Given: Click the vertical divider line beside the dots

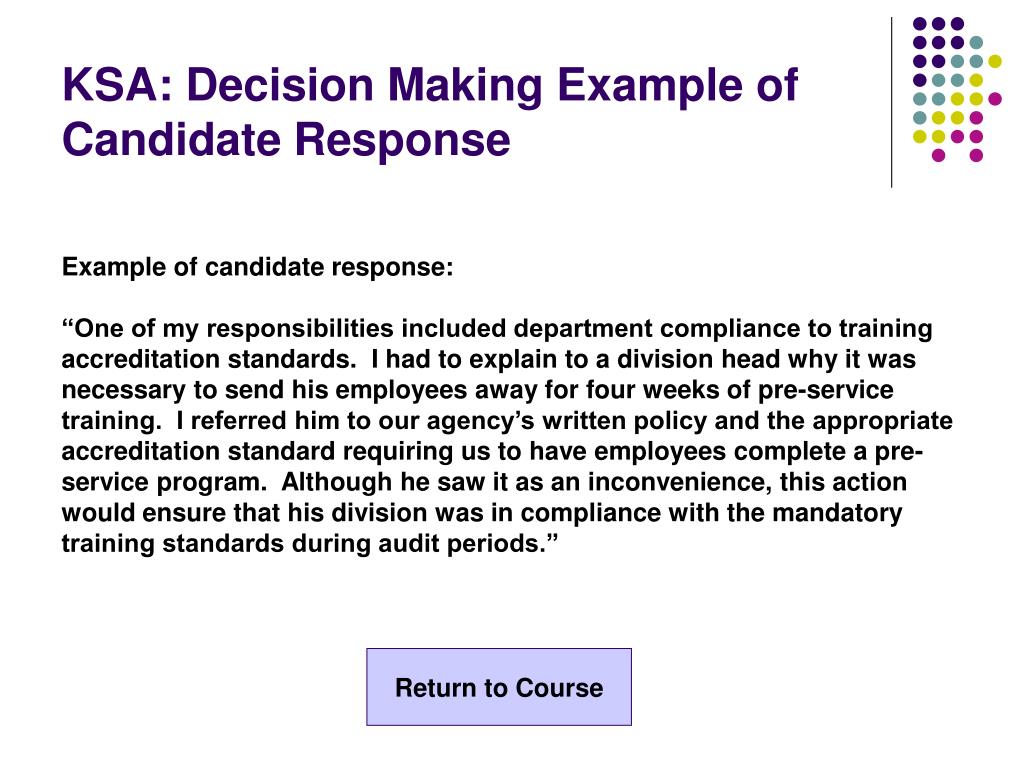Looking at the screenshot, I should click(x=891, y=103).
